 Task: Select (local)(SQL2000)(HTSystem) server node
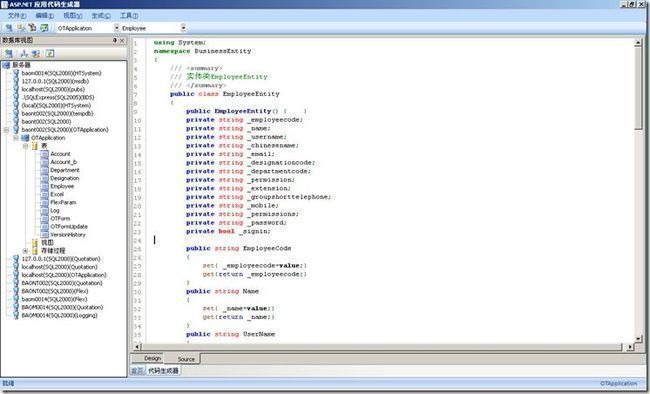56,105
